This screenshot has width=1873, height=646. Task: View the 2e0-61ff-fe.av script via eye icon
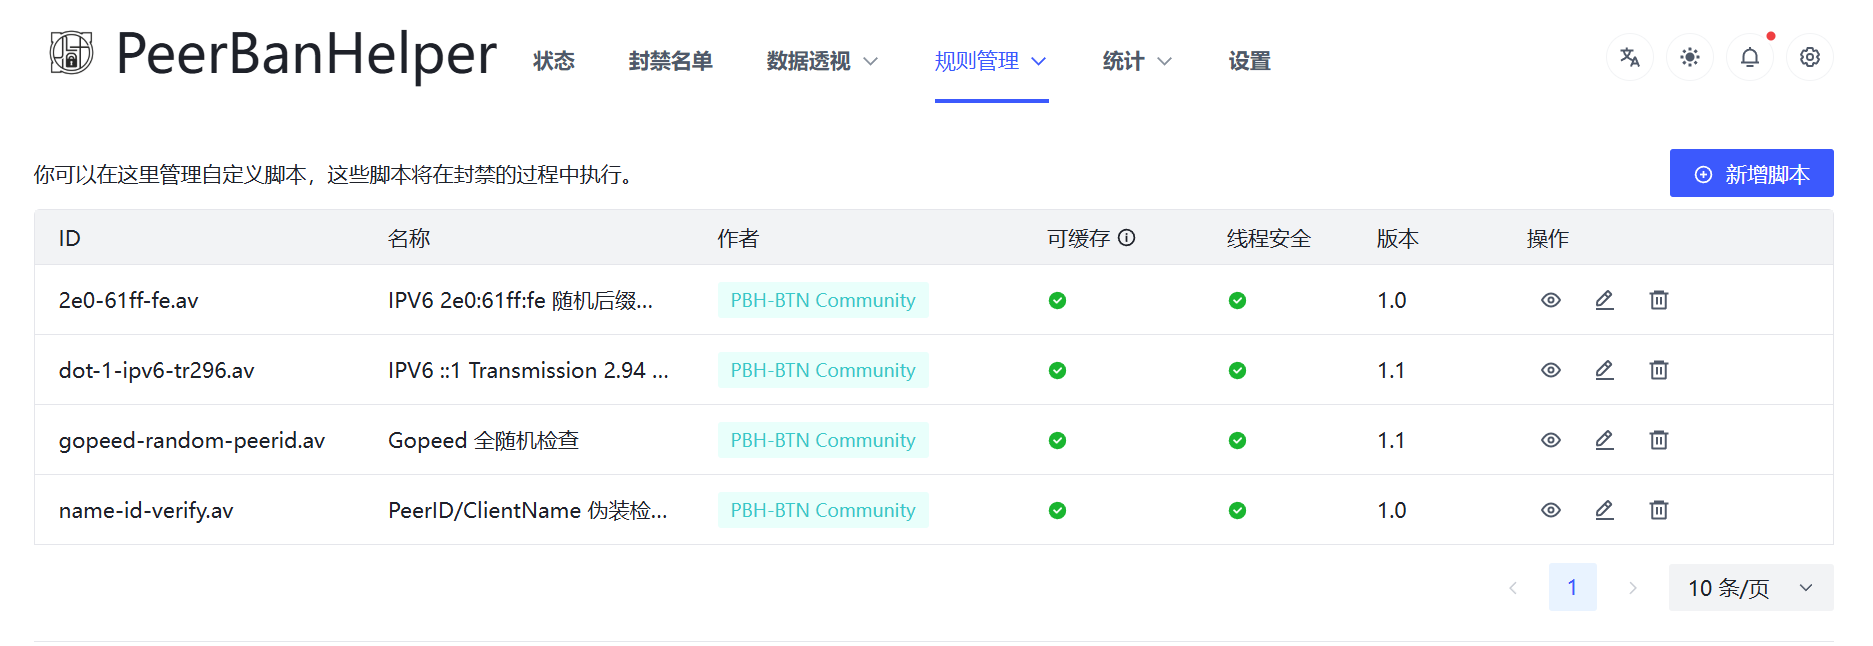click(1551, 300)
